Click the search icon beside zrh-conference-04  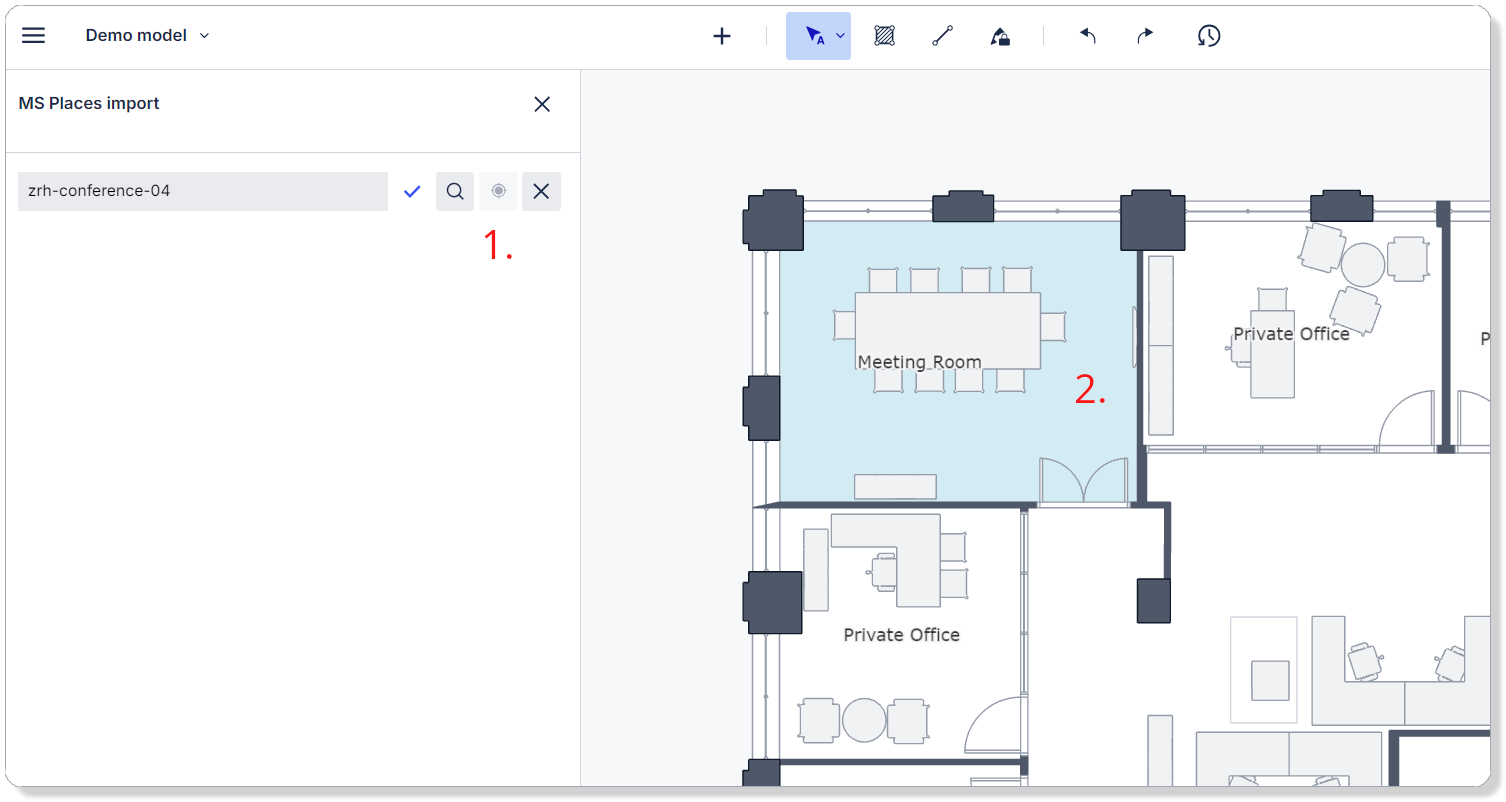pyautogui.click(x=455, y=191)
